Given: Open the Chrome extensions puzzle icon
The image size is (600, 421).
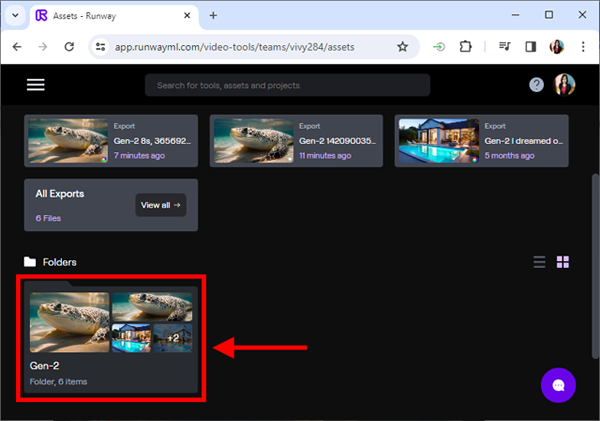Looking at the screenshot, I should (465, 47).
